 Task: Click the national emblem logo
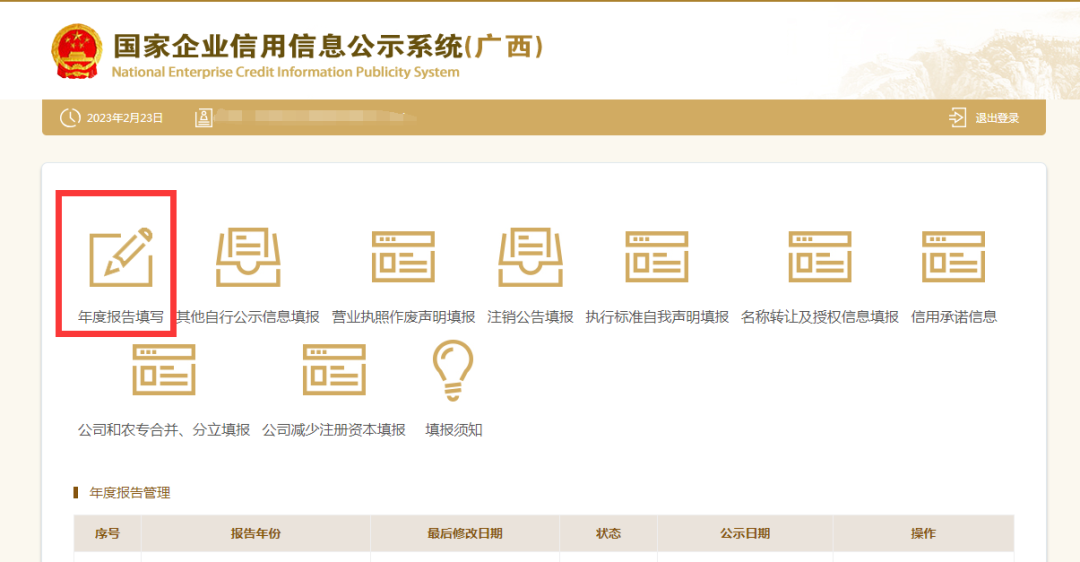[x=76, y=52]
